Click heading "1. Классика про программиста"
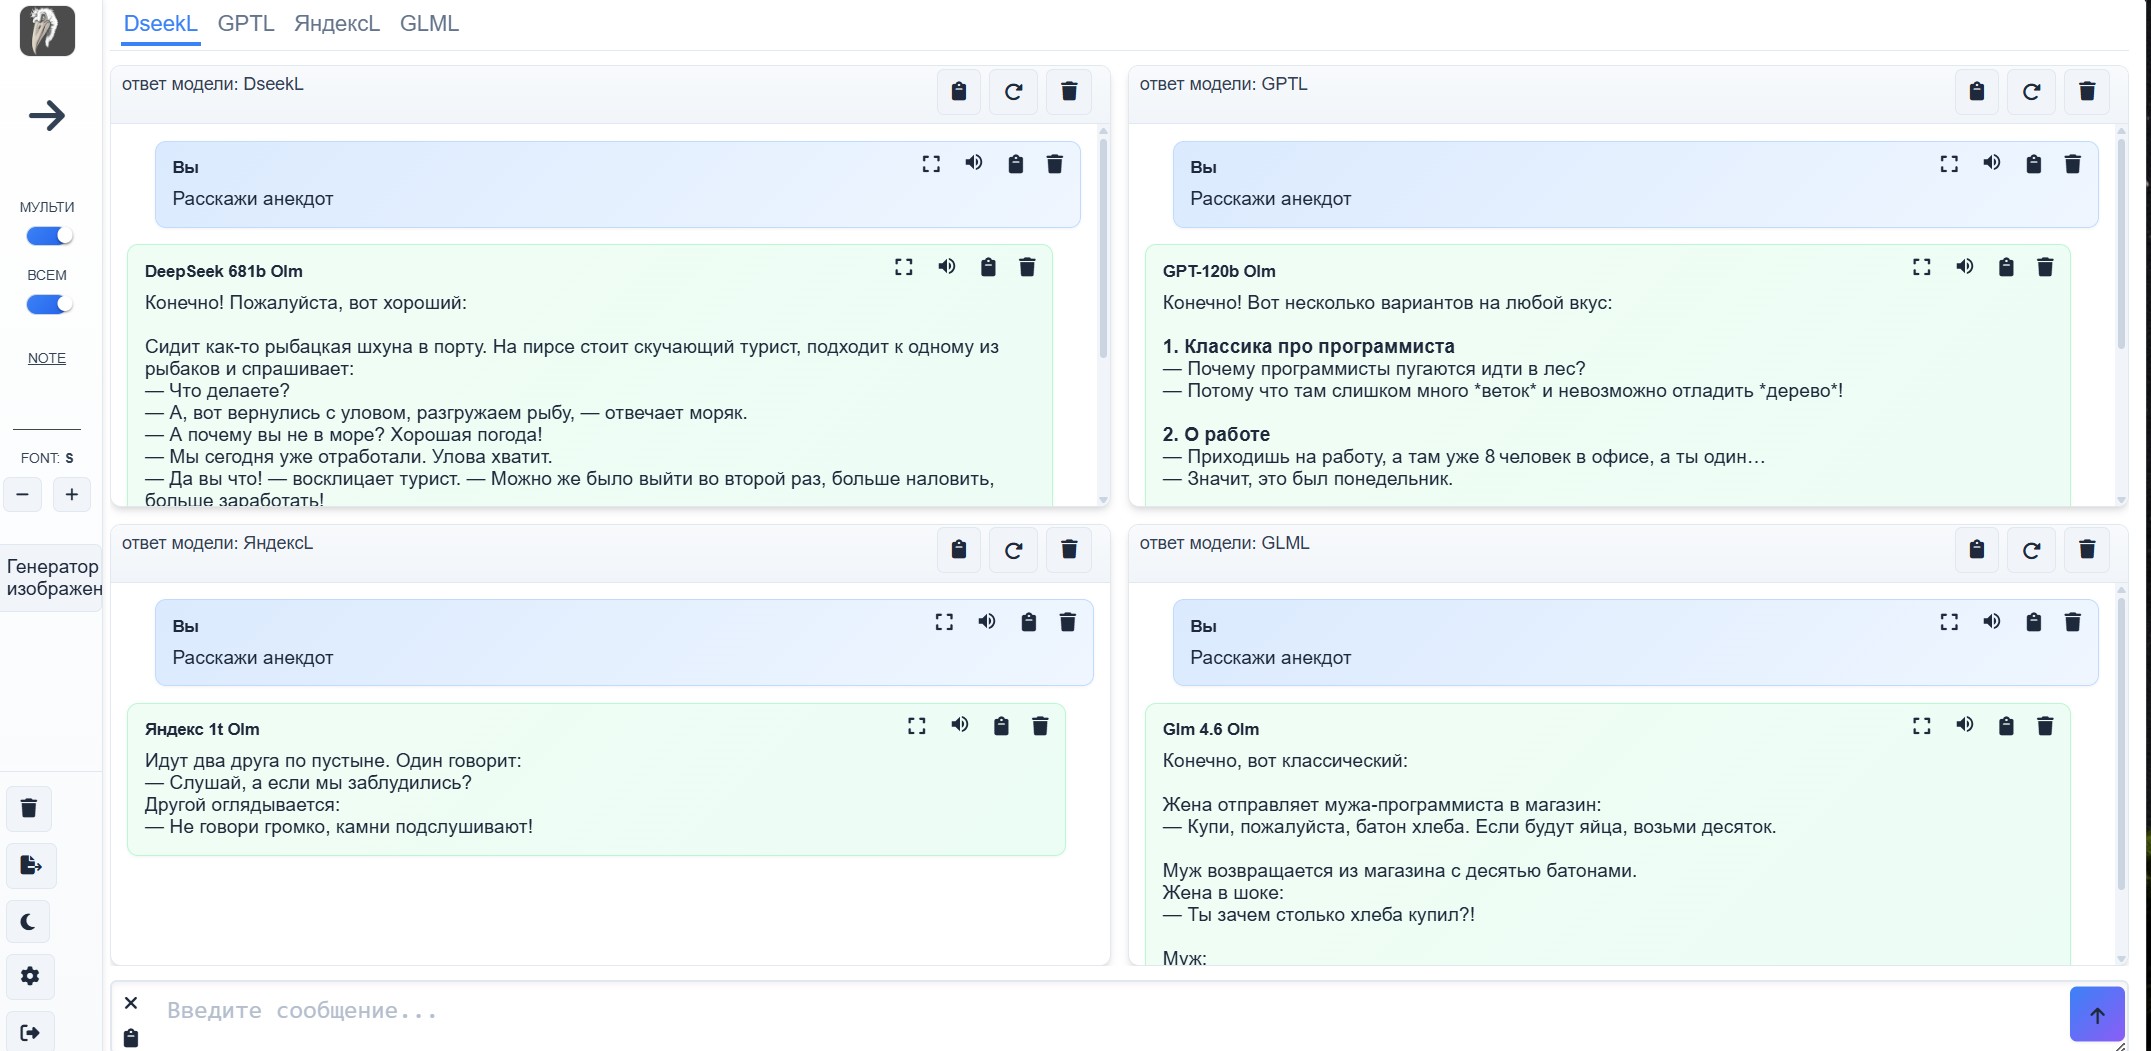 pos(1308,346)
